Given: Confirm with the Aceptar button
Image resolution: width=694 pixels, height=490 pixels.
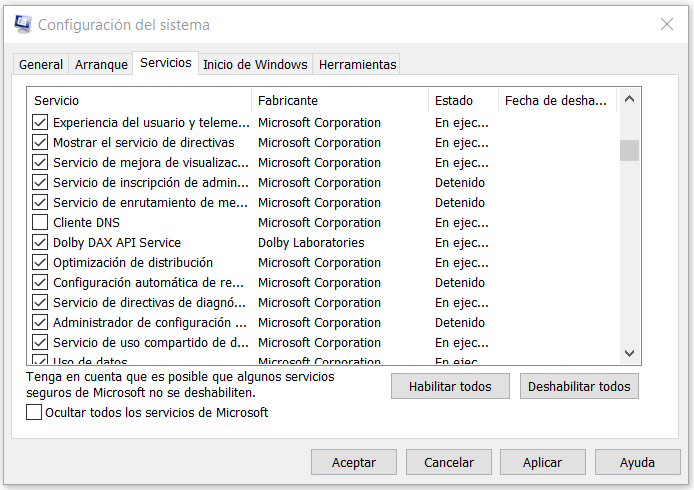Looking at the screenshot, I should [354, 463].
